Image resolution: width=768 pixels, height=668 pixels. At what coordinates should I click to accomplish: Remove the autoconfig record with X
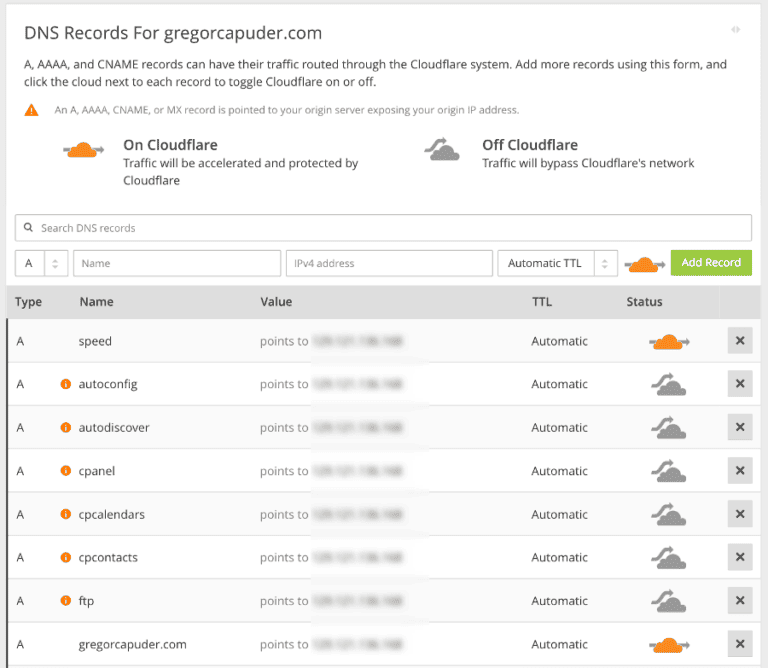[x=739, y=384]
